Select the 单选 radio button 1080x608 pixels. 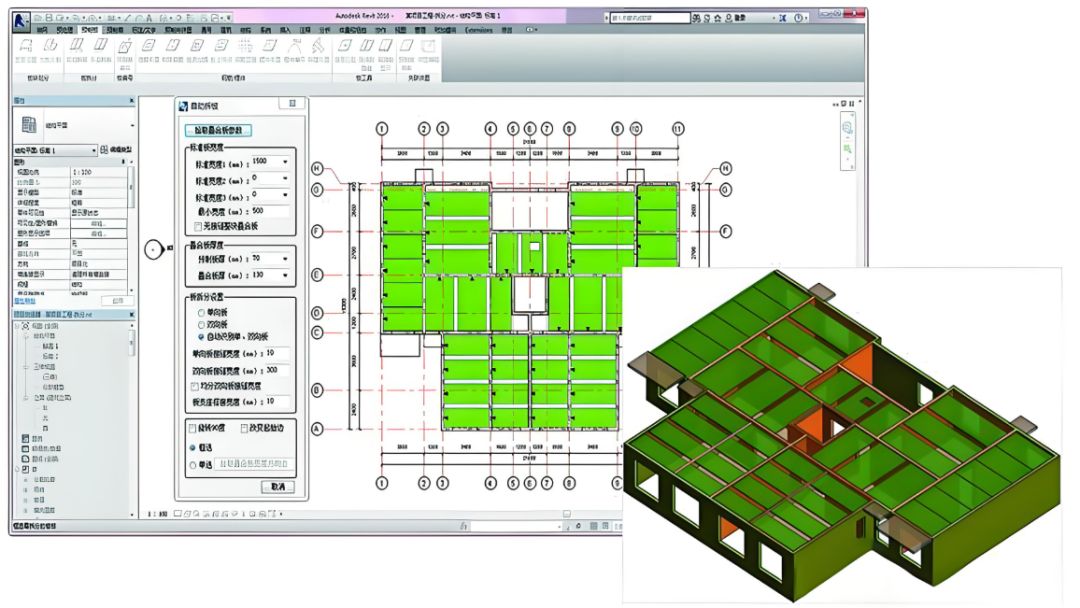pyautogui.click(x=193, y=465)
